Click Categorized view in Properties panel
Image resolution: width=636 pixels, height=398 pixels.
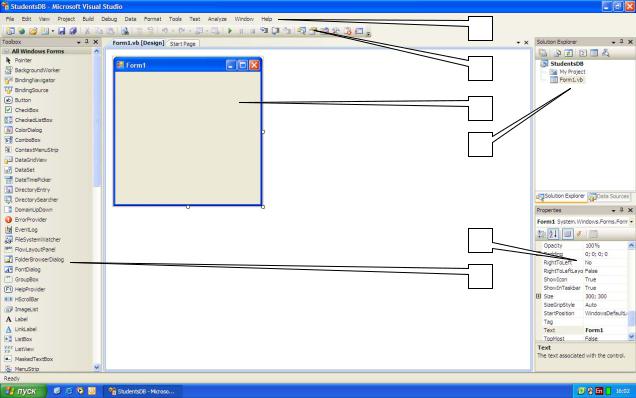pyautogui.click(x=541, y=234)
